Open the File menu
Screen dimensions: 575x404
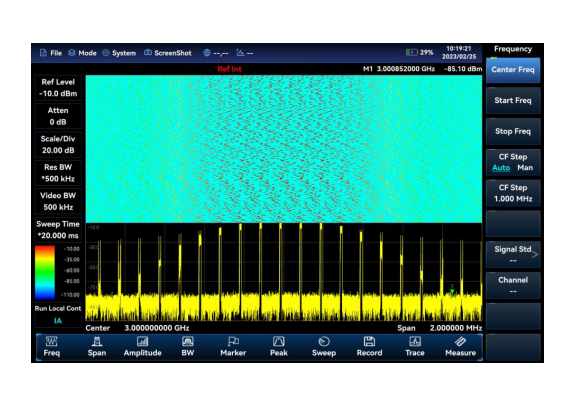point(51,53)
